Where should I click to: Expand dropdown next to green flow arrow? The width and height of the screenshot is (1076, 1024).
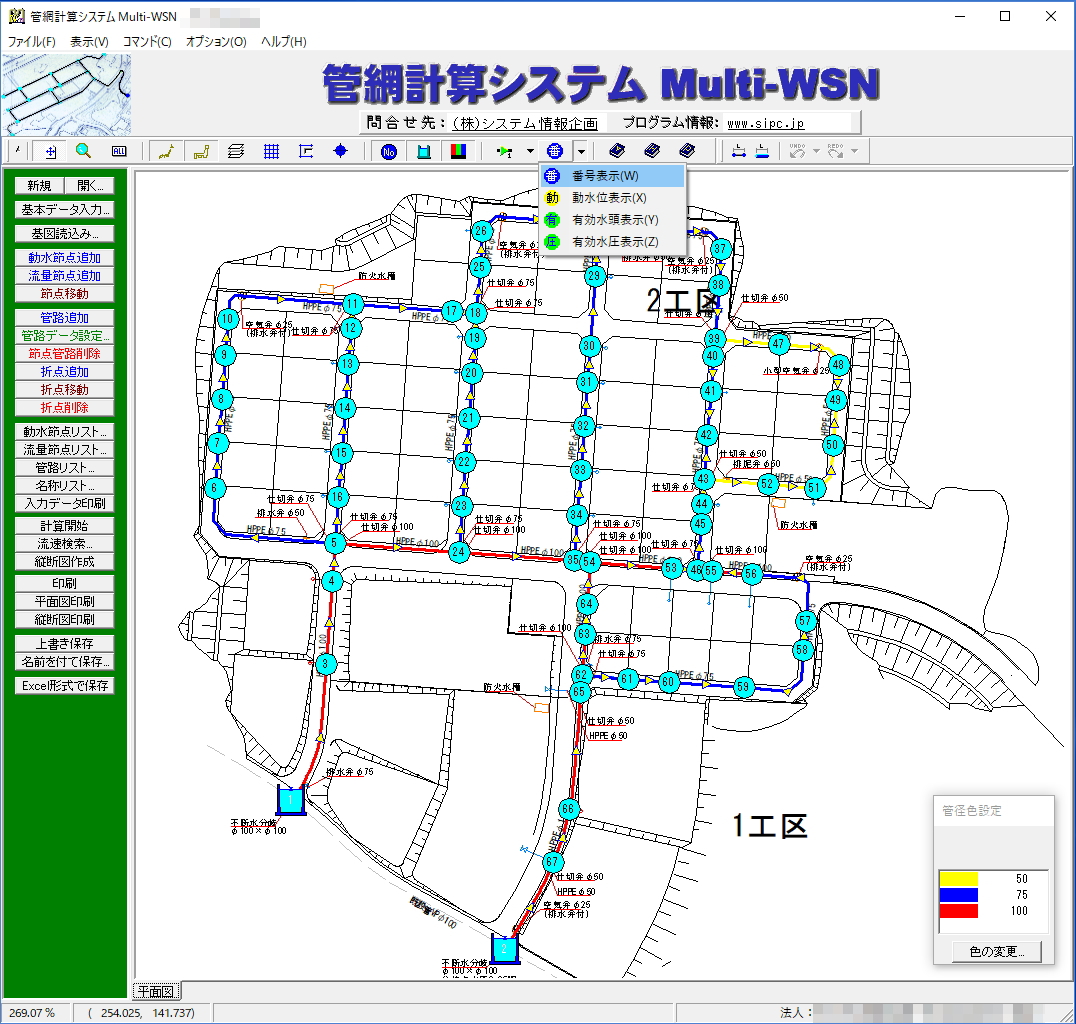[530, 152]
